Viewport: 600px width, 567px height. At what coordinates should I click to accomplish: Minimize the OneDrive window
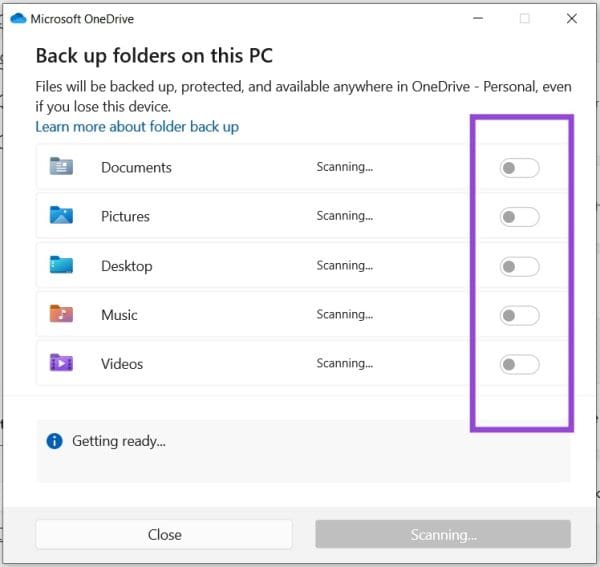pyautogui.click(x=478, y=18)
